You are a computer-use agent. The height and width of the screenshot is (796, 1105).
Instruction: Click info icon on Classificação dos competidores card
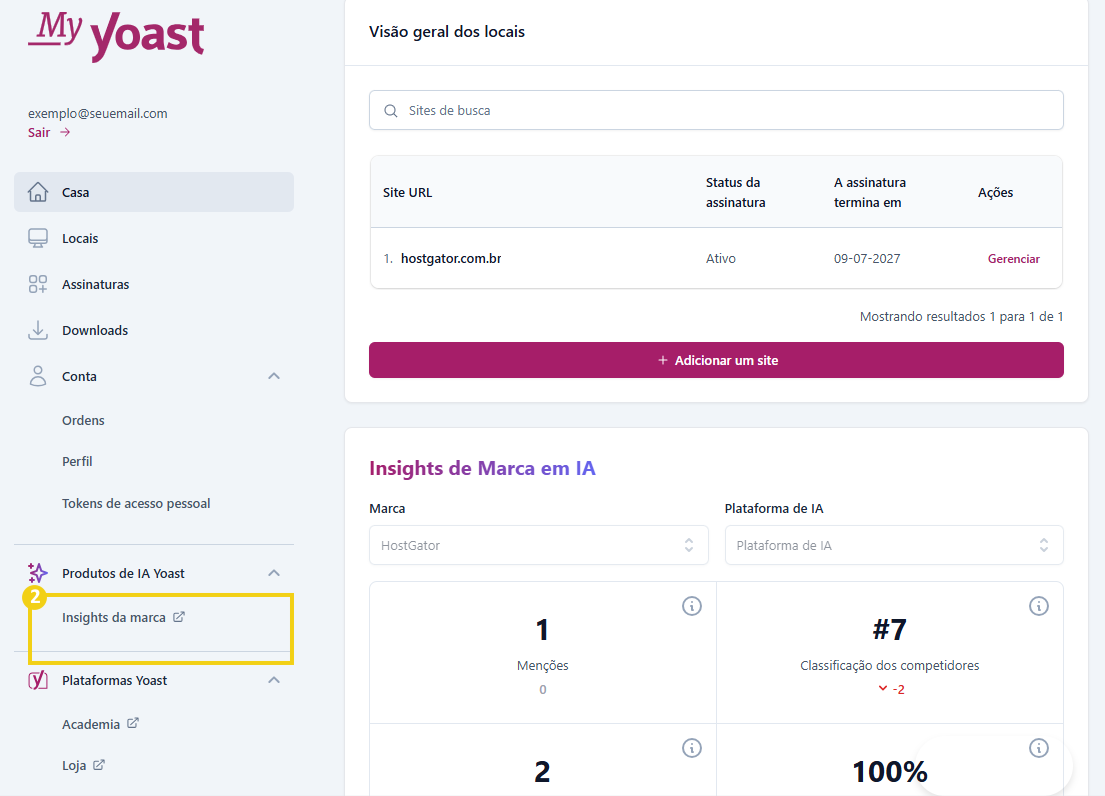click(1039, 606)
